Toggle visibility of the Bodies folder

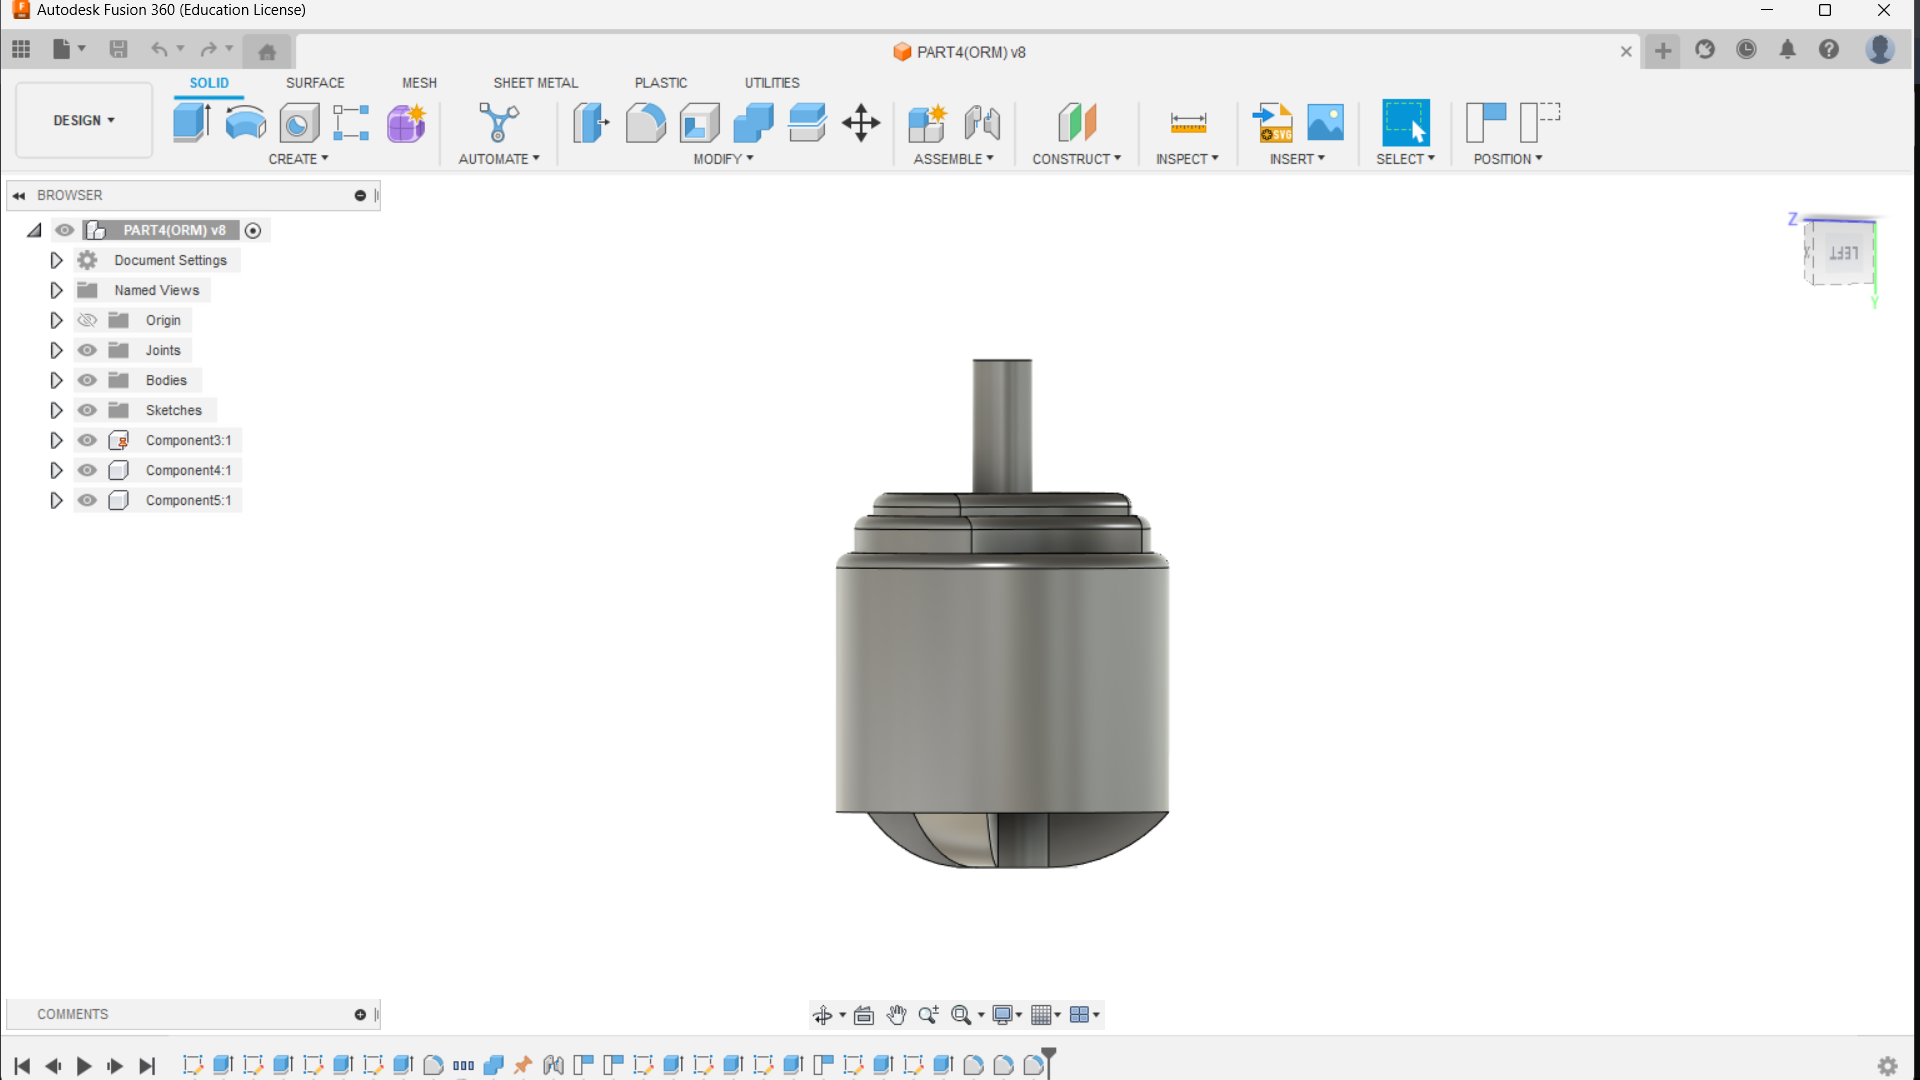pyautogui.click(x=88, y=380)
